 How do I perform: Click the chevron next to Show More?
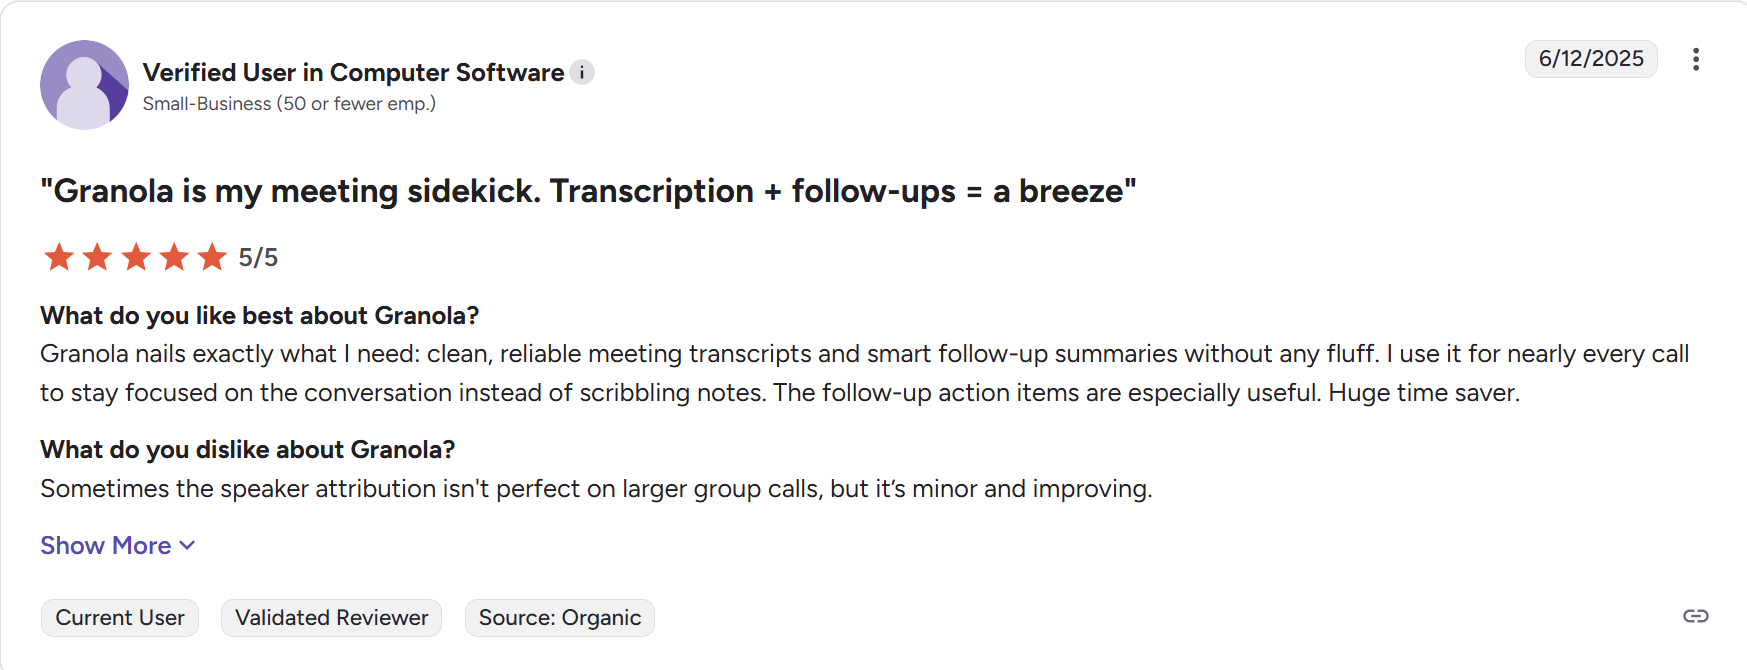[187, 546]
